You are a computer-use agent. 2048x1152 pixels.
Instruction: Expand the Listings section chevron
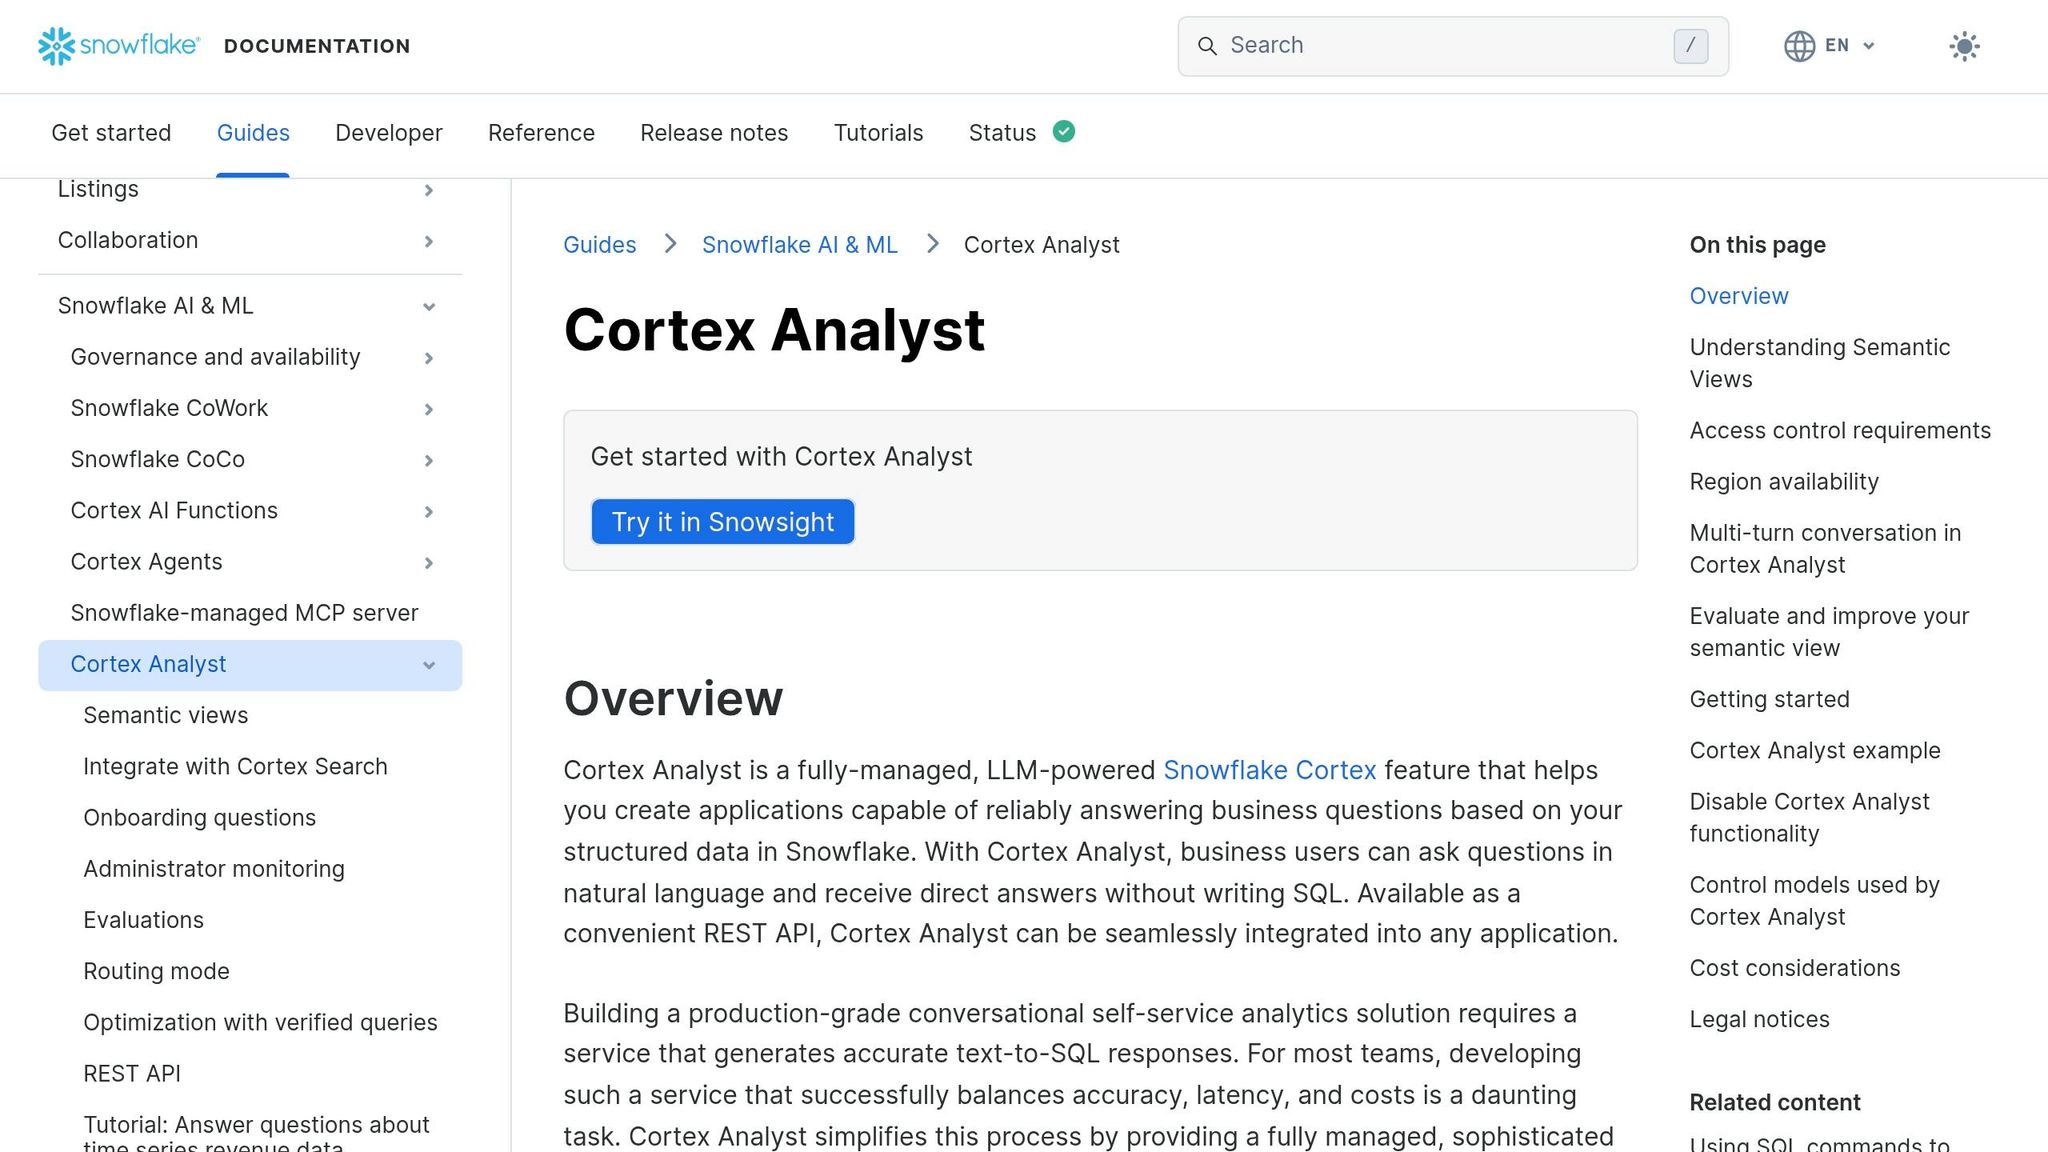pyautogui.click(x=429, y=190)
